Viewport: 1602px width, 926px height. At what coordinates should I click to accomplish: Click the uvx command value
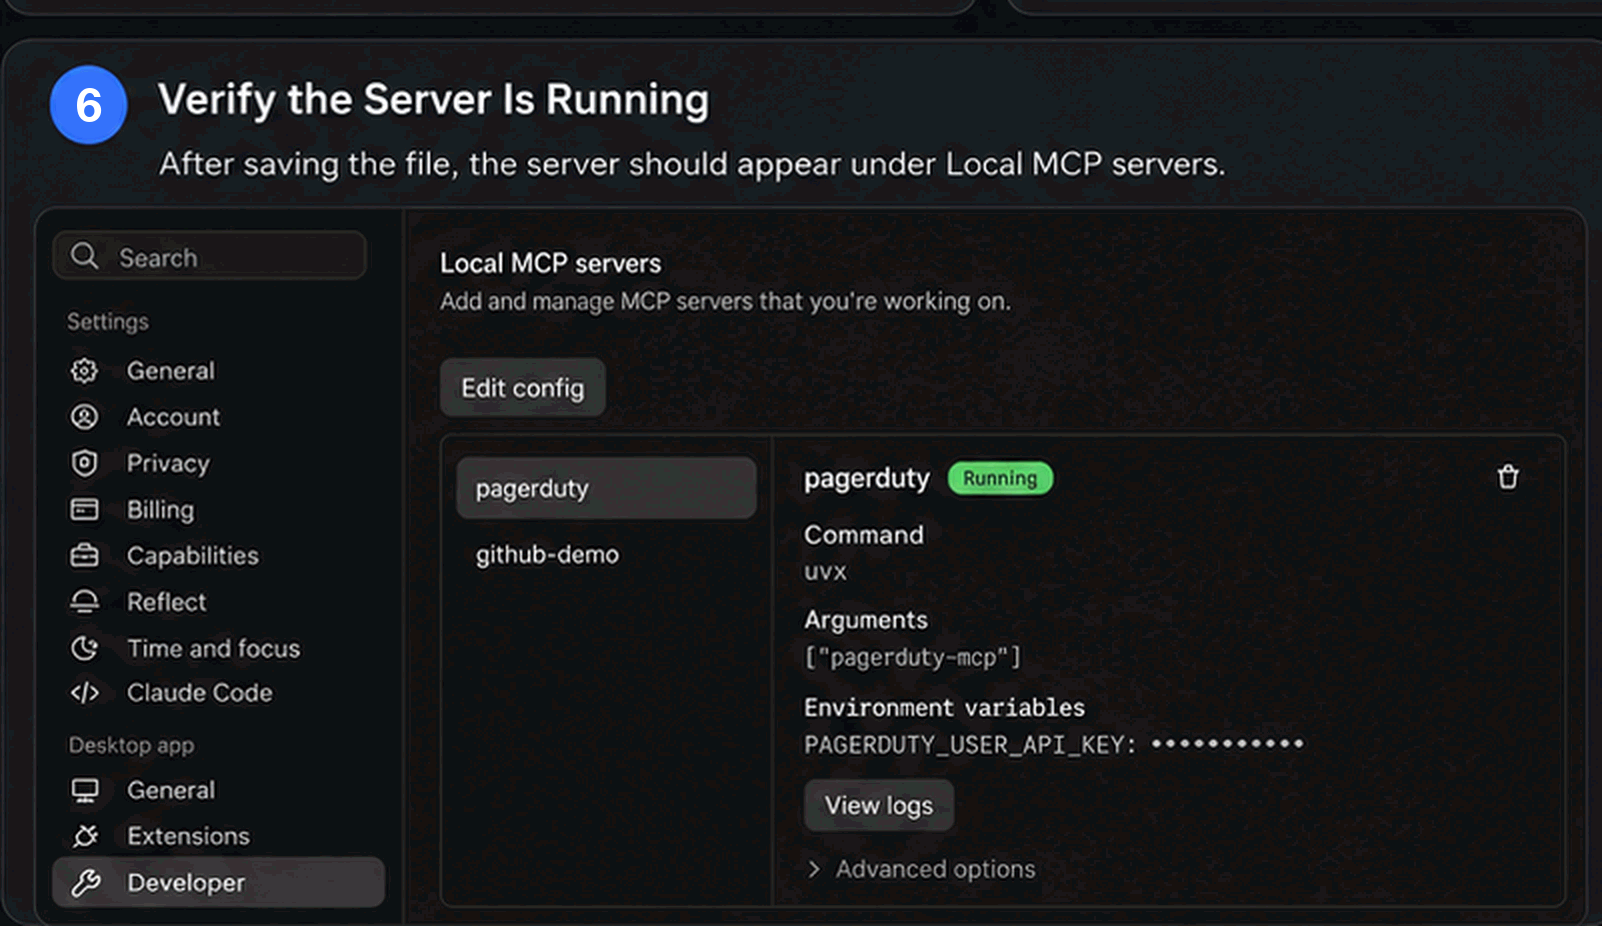tap(826, 572)
